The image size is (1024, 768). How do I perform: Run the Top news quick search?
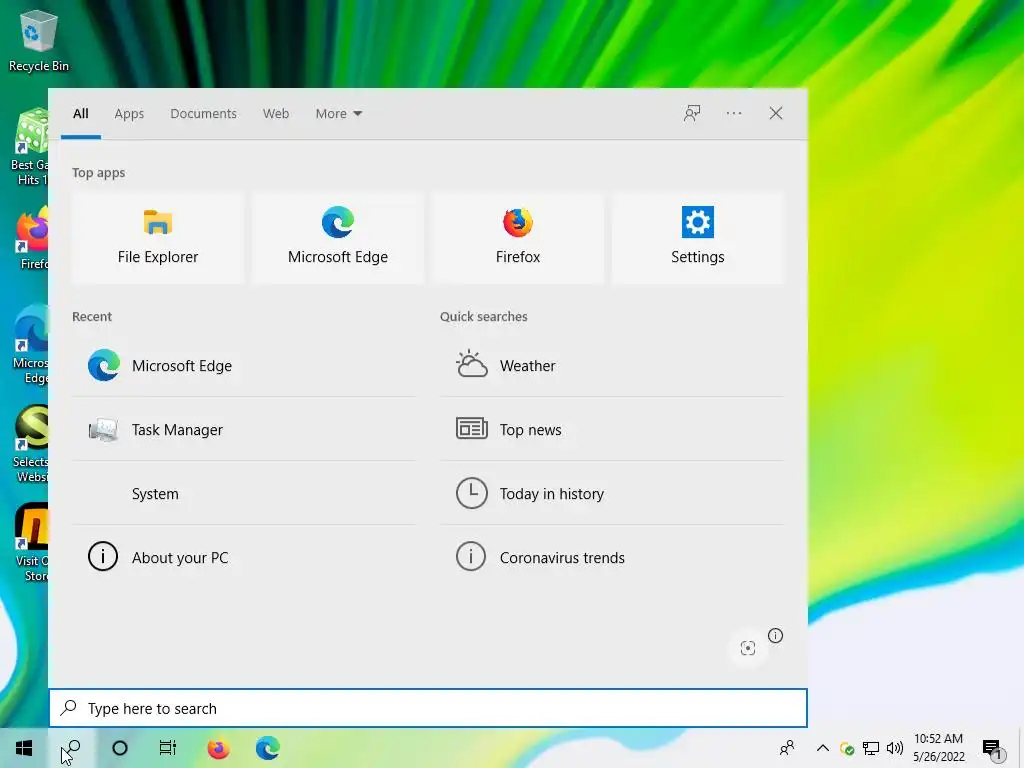pyautogui.click(x=612, y=430)
